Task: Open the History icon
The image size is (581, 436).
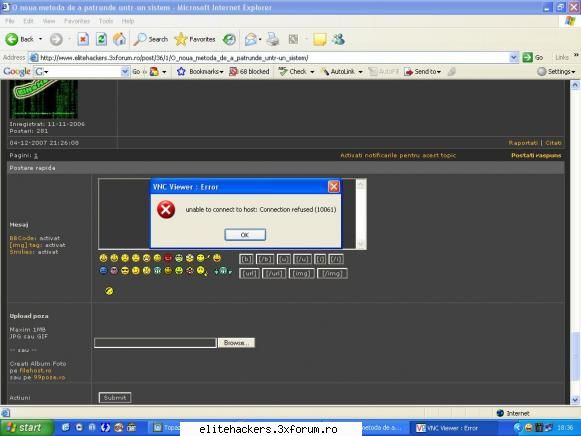Action: 229,39
